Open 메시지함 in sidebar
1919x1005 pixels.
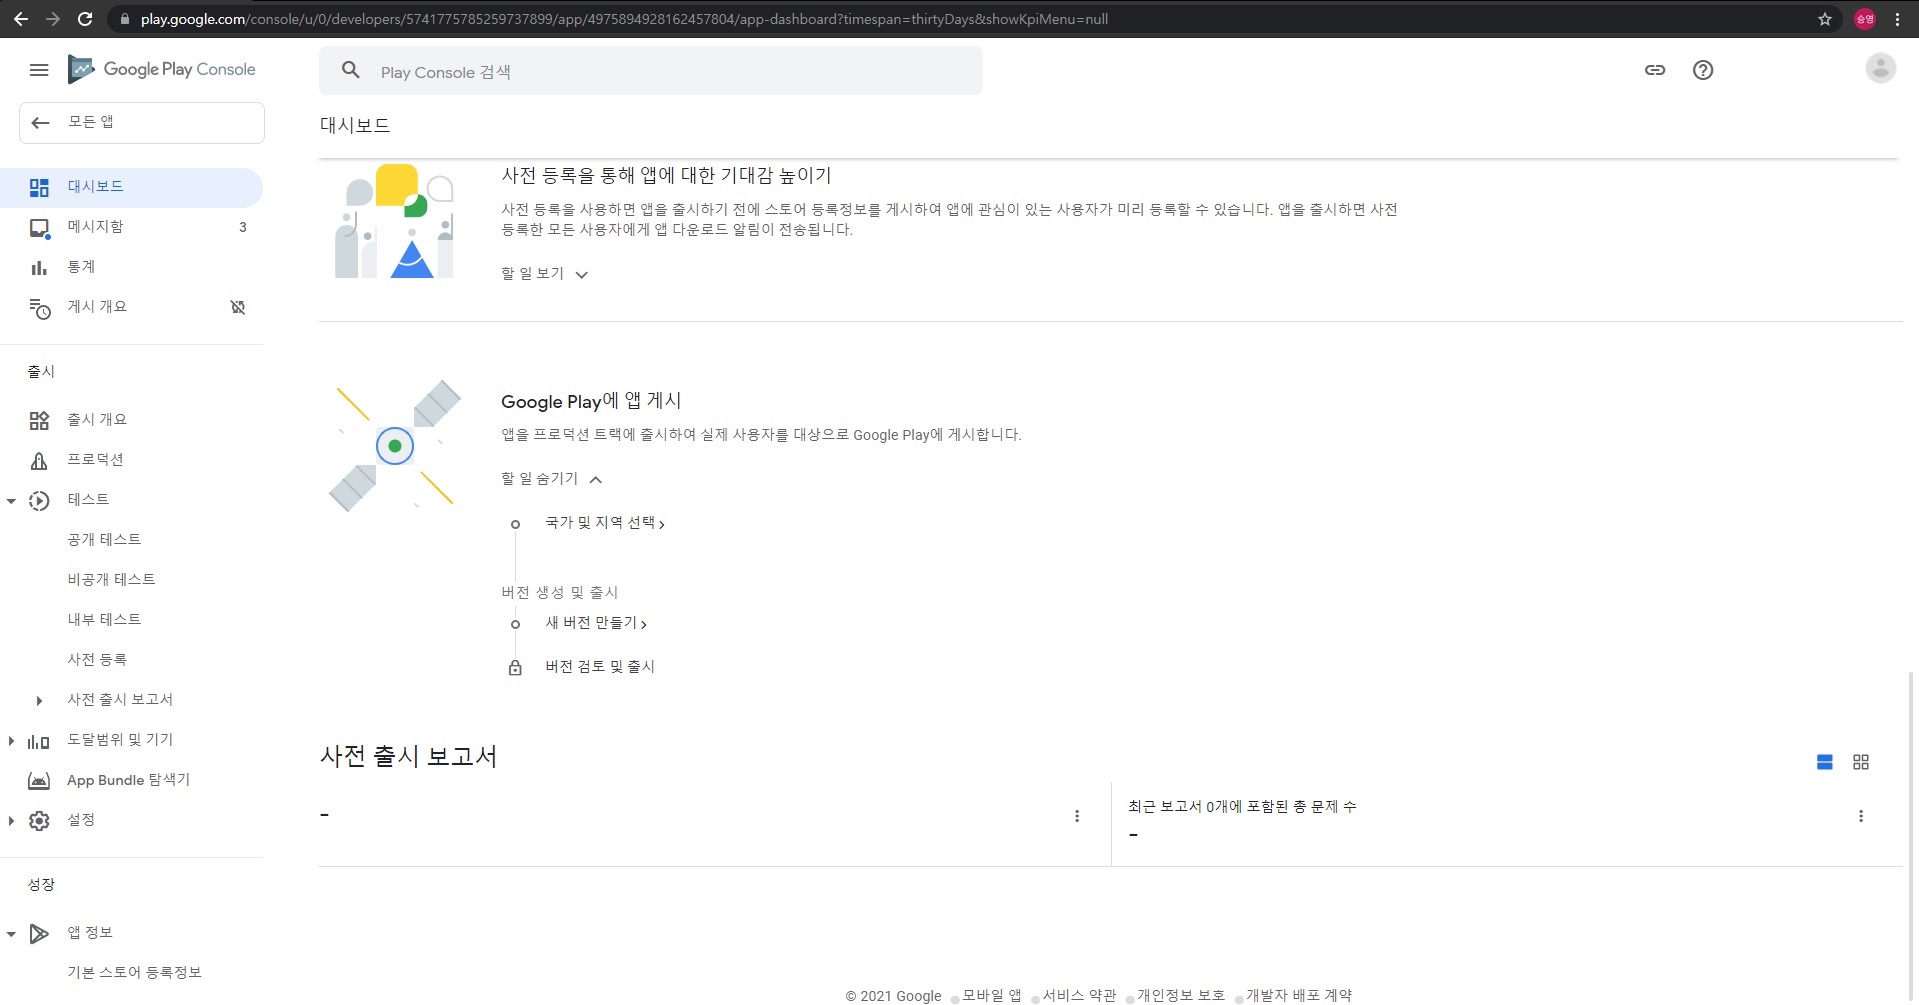tap(131, 228)
